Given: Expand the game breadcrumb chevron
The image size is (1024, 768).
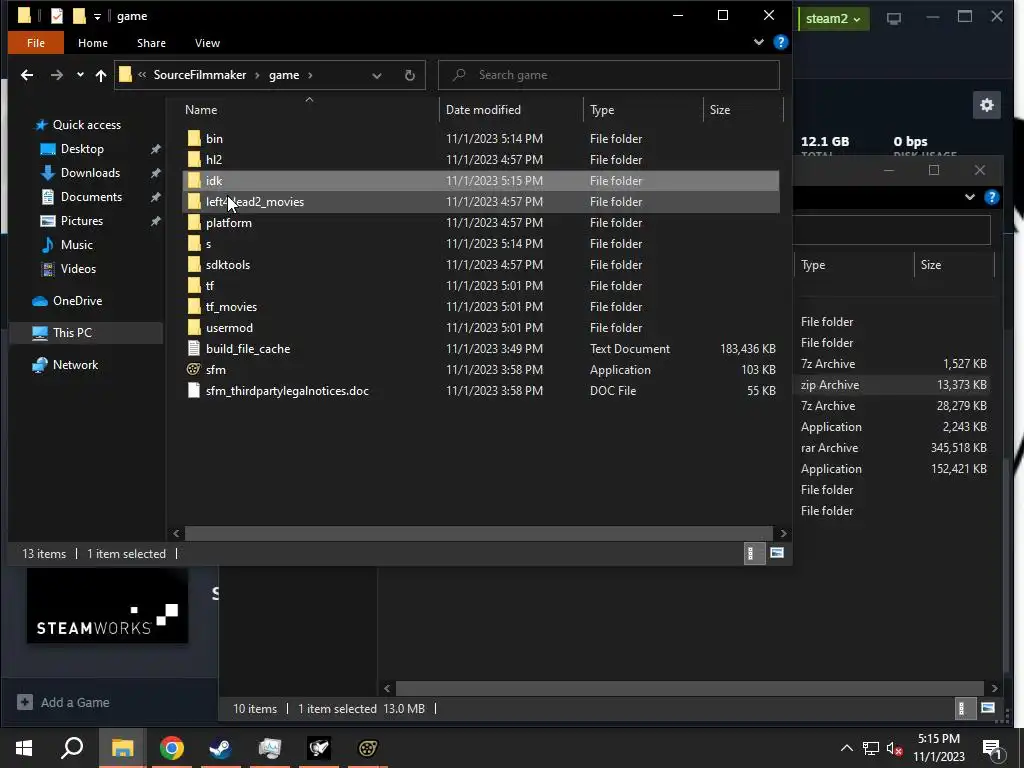Looking at the screenshot, I should [x=310, y=75].
